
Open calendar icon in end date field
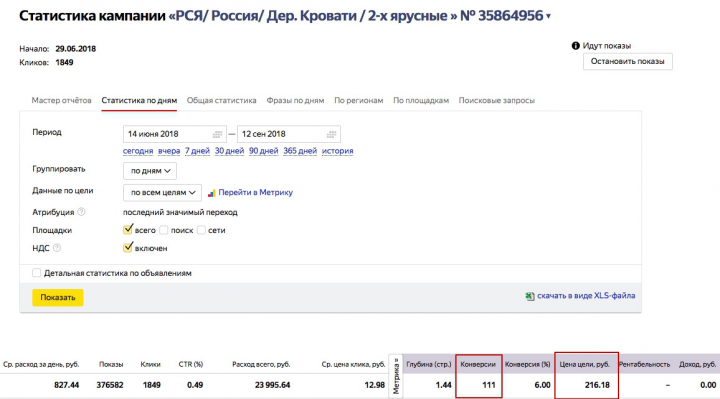(331, 134)
